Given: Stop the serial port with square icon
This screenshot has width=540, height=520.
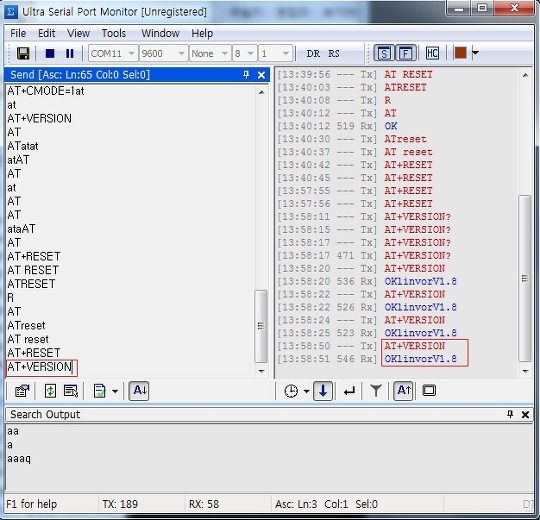Looking at the screenshot, I should point(50,53).
